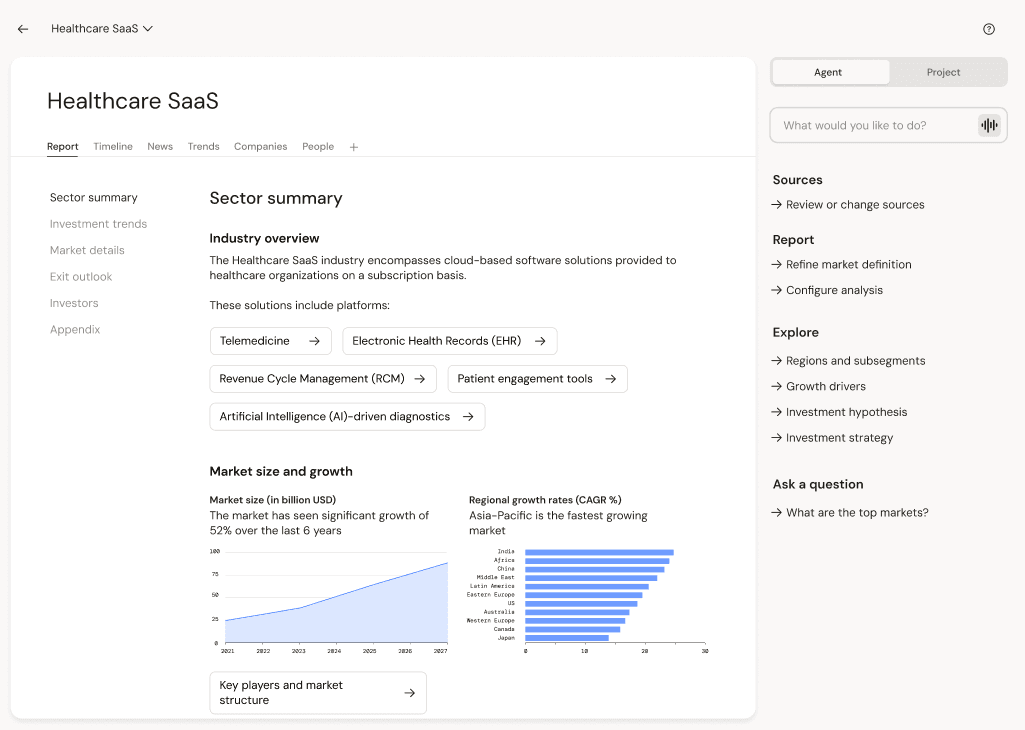Click the arrow on Telemedicine chip
Image resolution: width=1025 pixels, height=730 pixels.
[314, 341]
